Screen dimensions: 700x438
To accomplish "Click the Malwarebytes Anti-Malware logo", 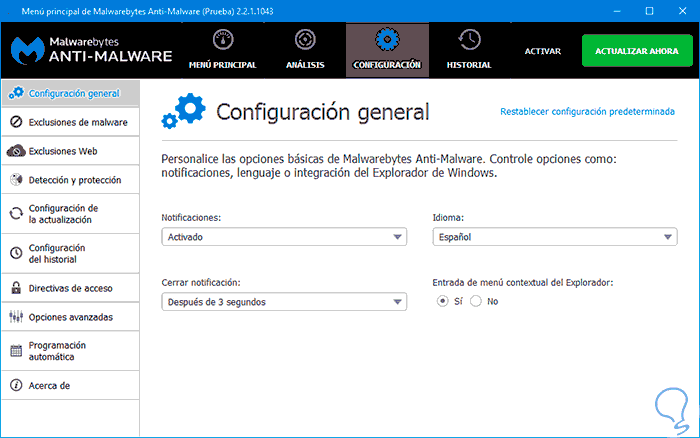I will 91,50.
